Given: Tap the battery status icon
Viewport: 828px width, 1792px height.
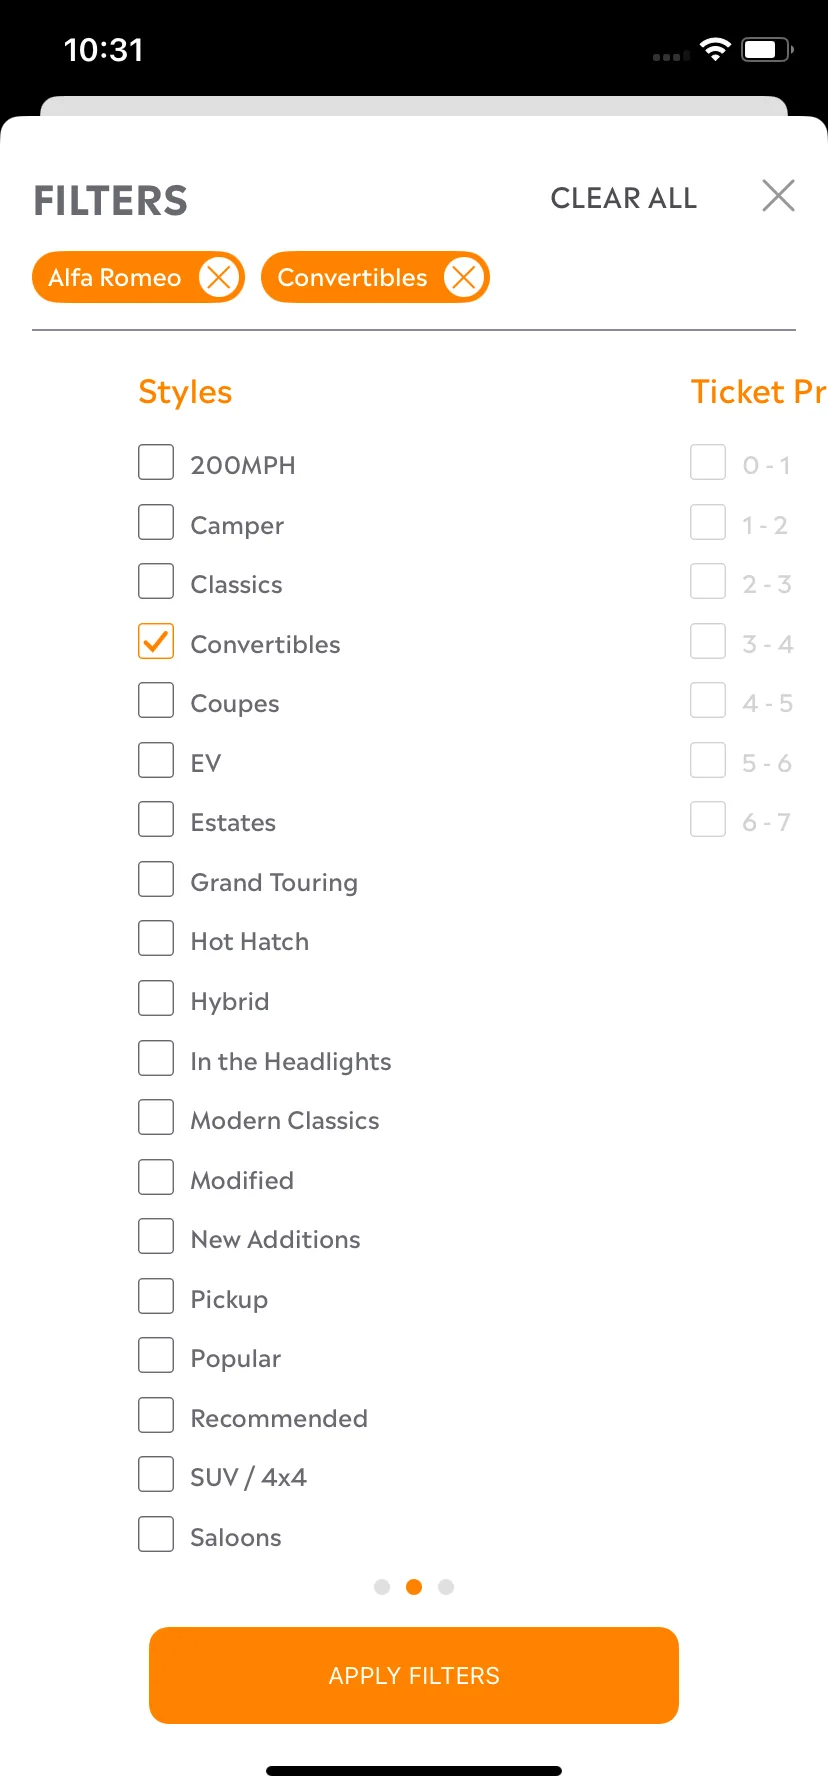Looking at the screenshot, I should (x=767, y=49).
